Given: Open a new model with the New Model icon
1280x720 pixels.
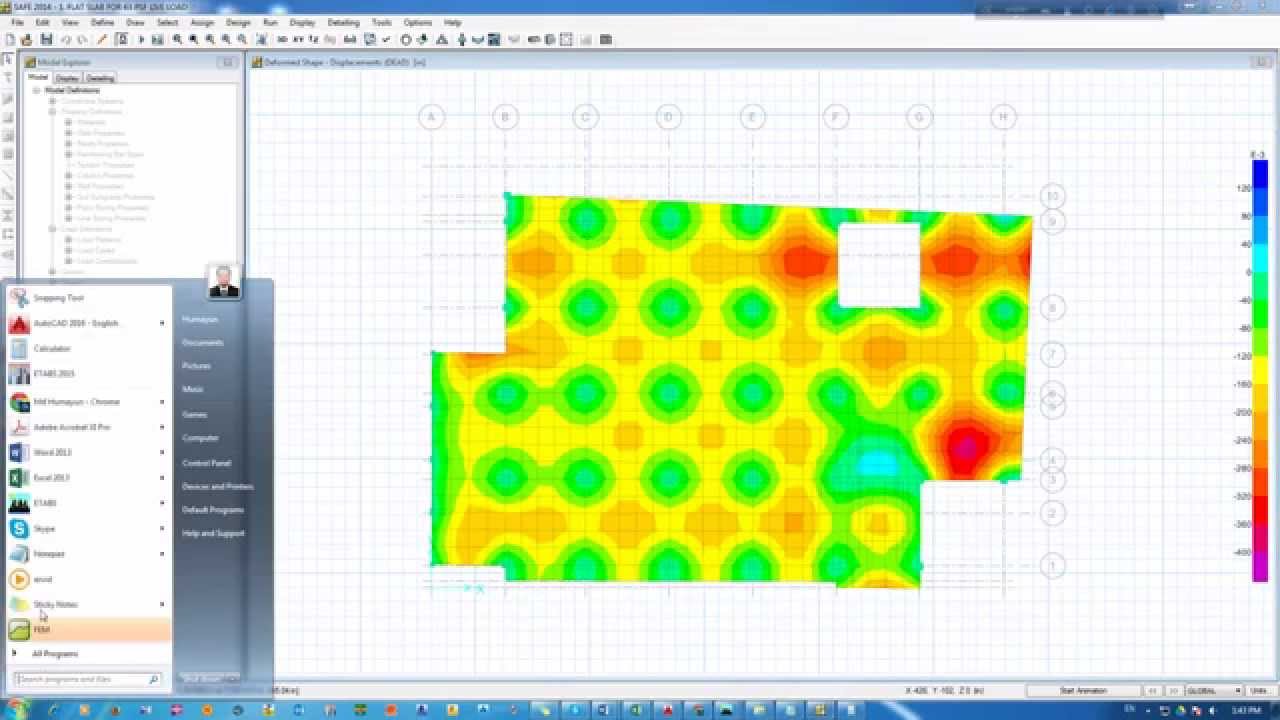Looking at the screenshot, I should (x=9, y=40).
